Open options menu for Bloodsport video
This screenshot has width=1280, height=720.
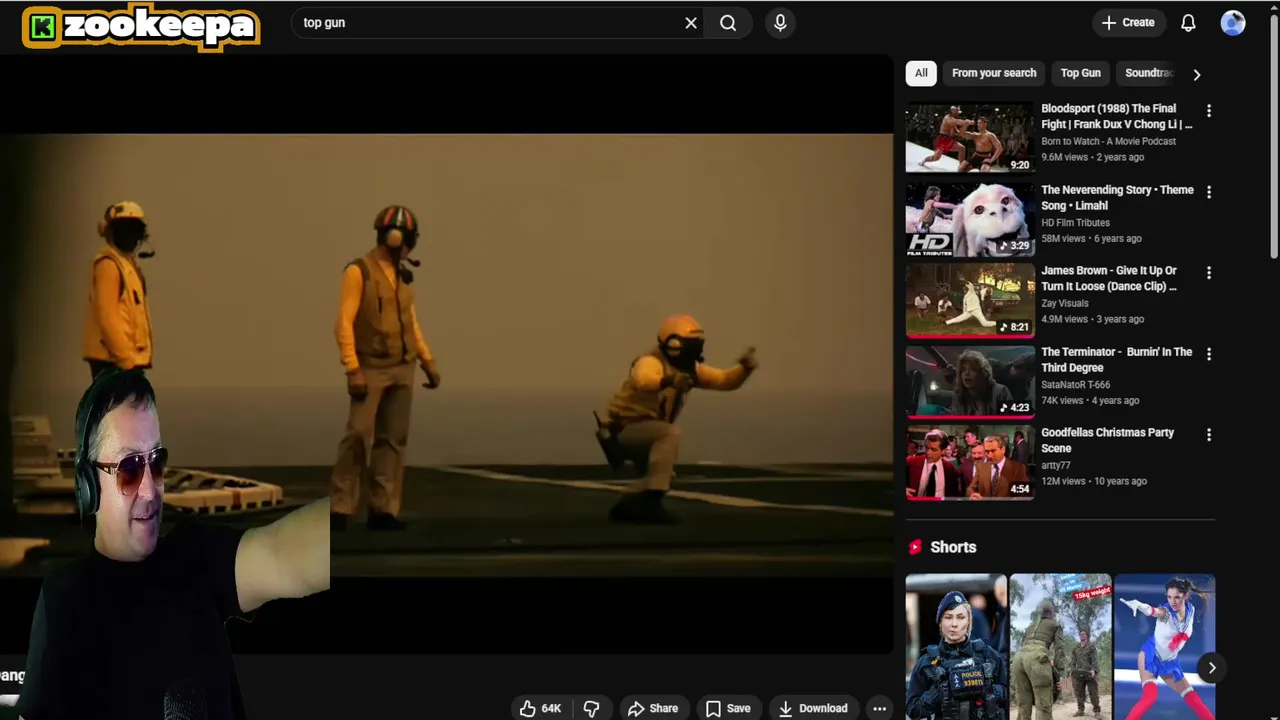point(1208,111)
